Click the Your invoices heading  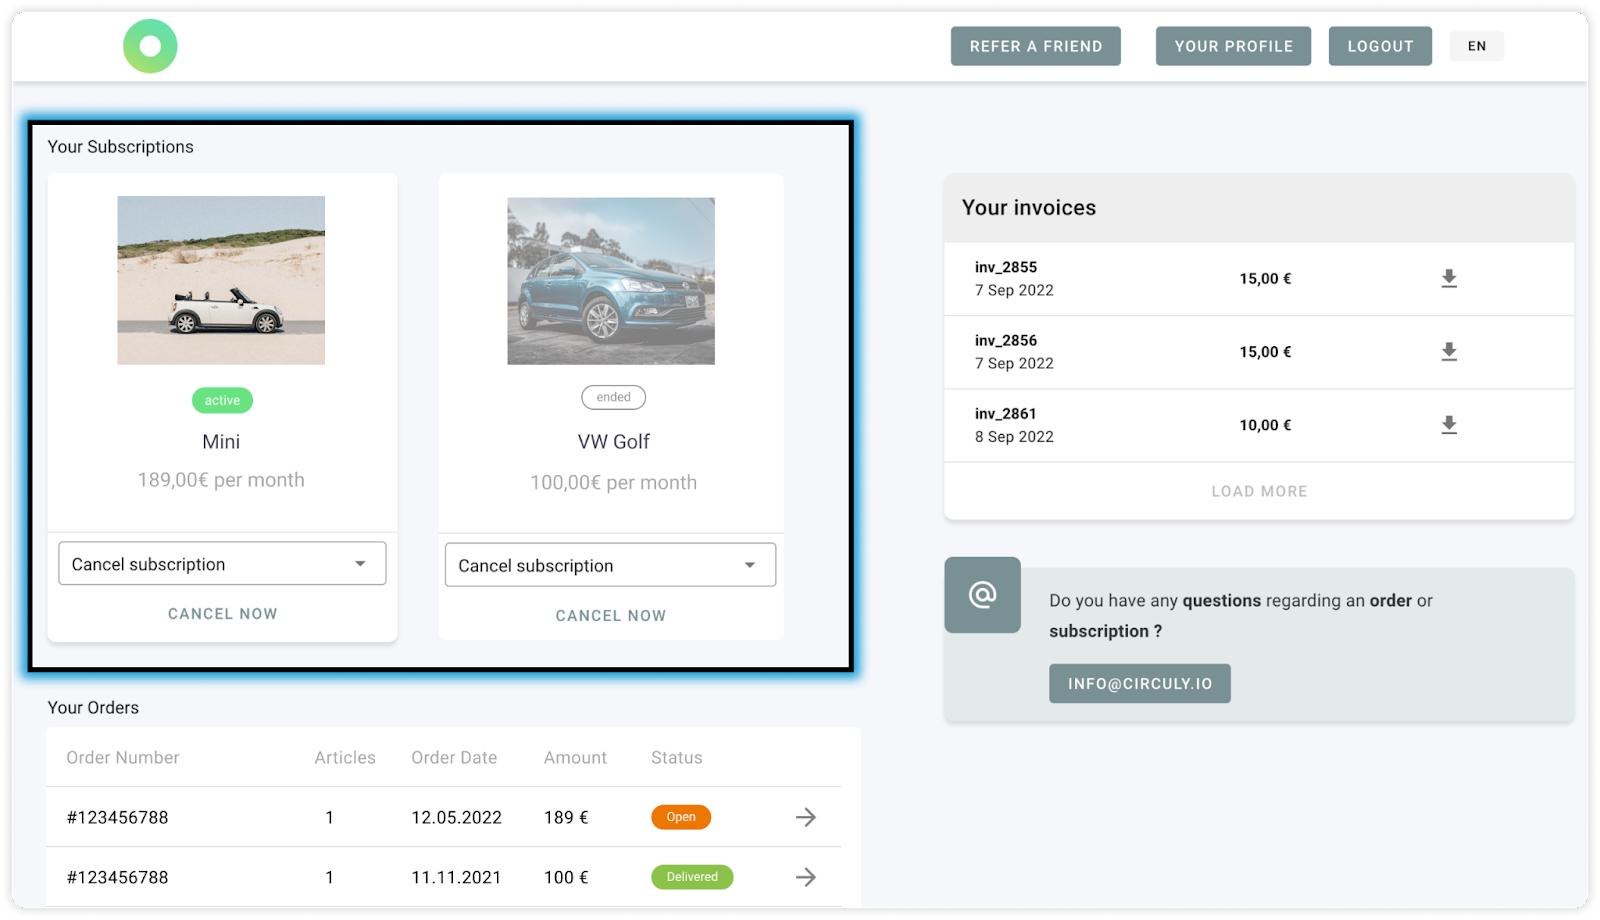[x=1029, y=208]
